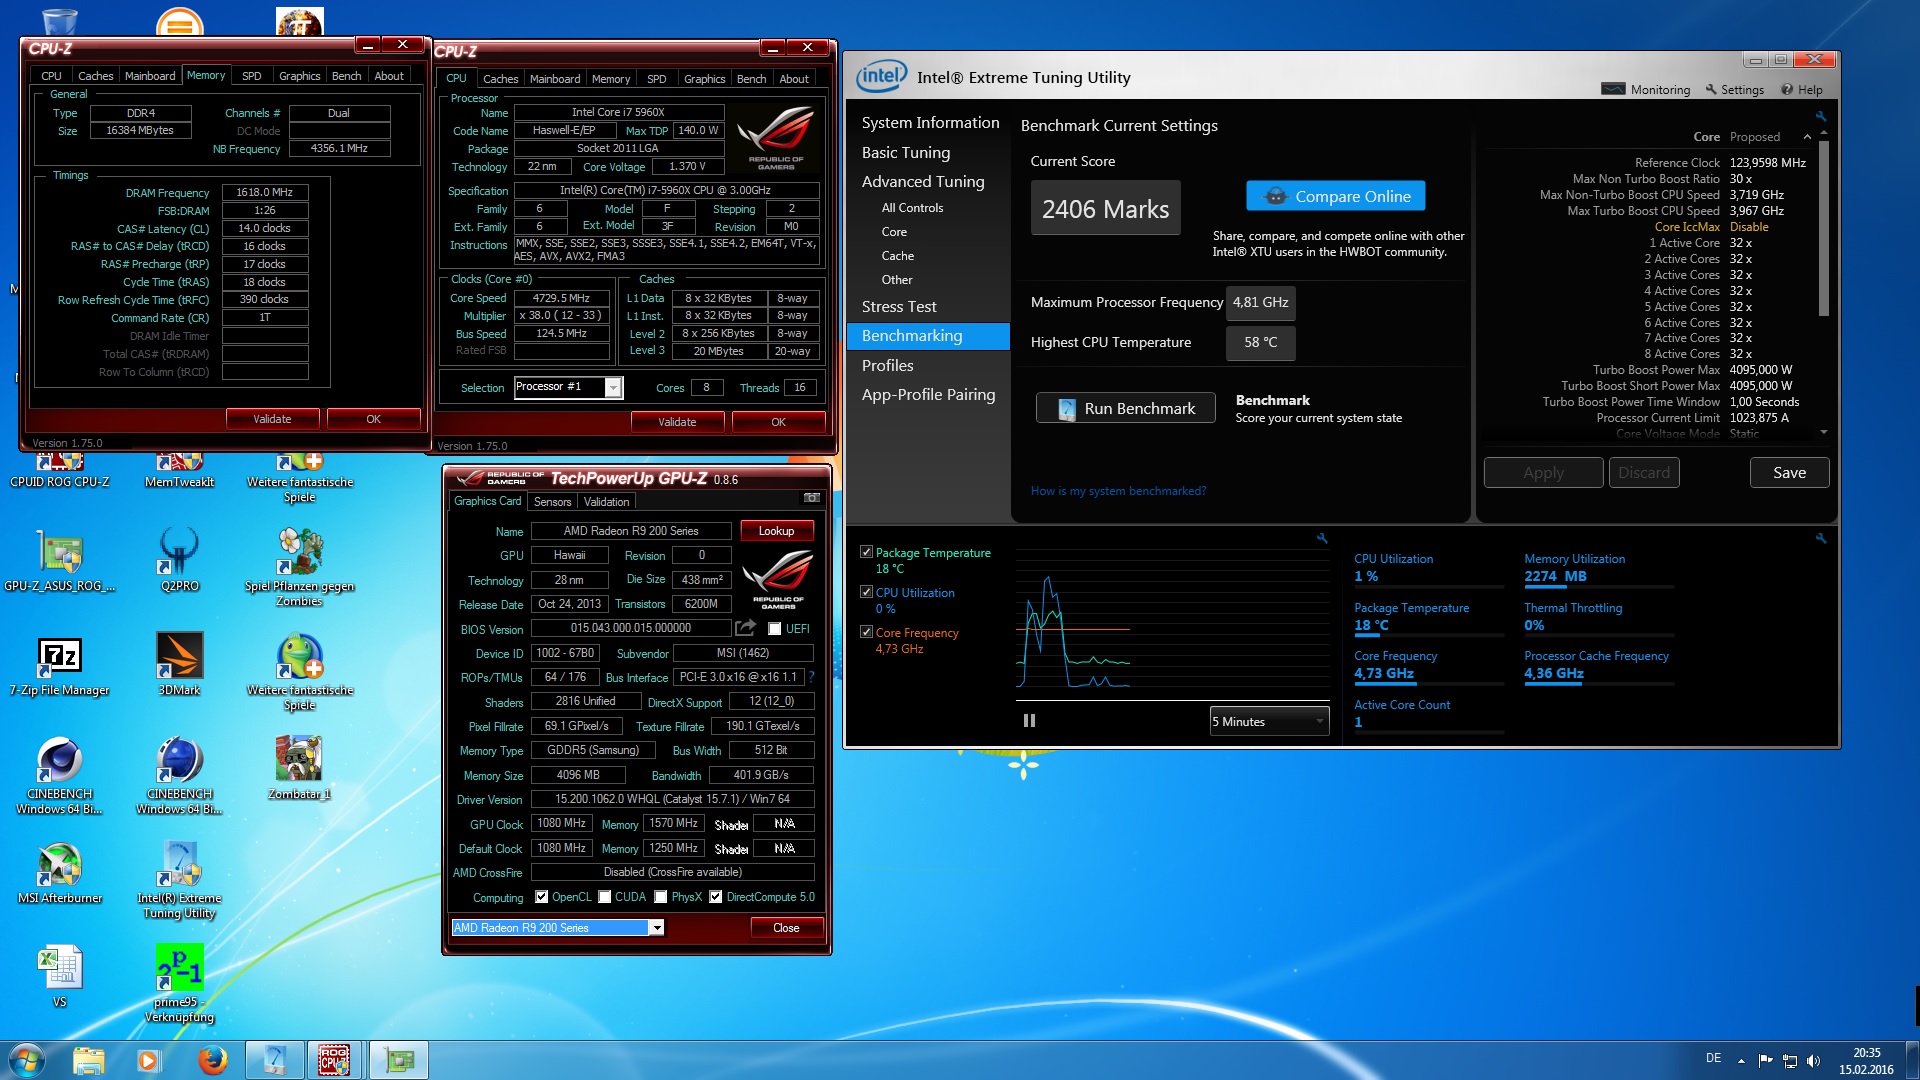
Task: Open the VS spreadsheet desktop icon
Action: pos(59,977)
